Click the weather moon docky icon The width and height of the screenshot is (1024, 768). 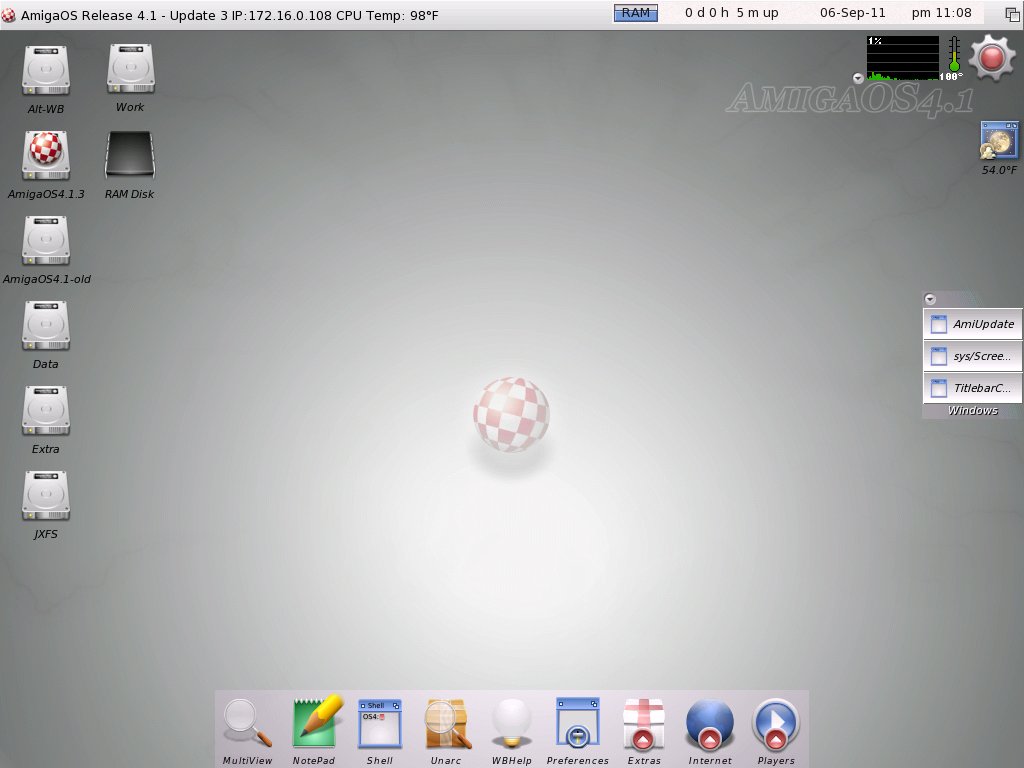pos(999,140)
